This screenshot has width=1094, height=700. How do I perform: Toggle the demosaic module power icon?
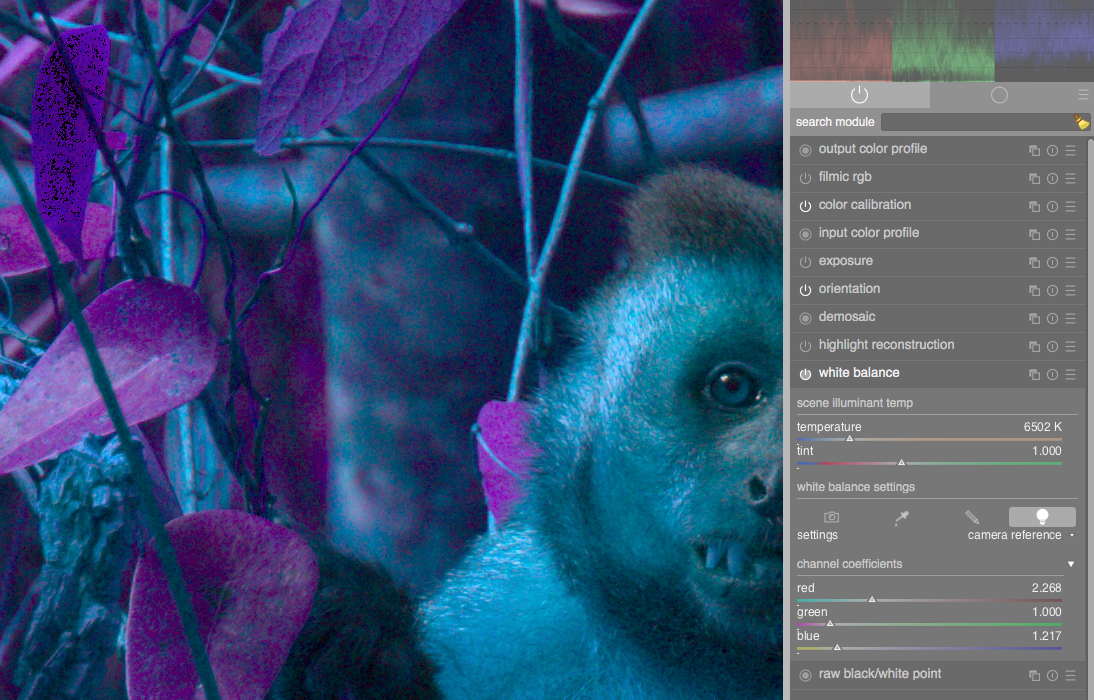805,318
